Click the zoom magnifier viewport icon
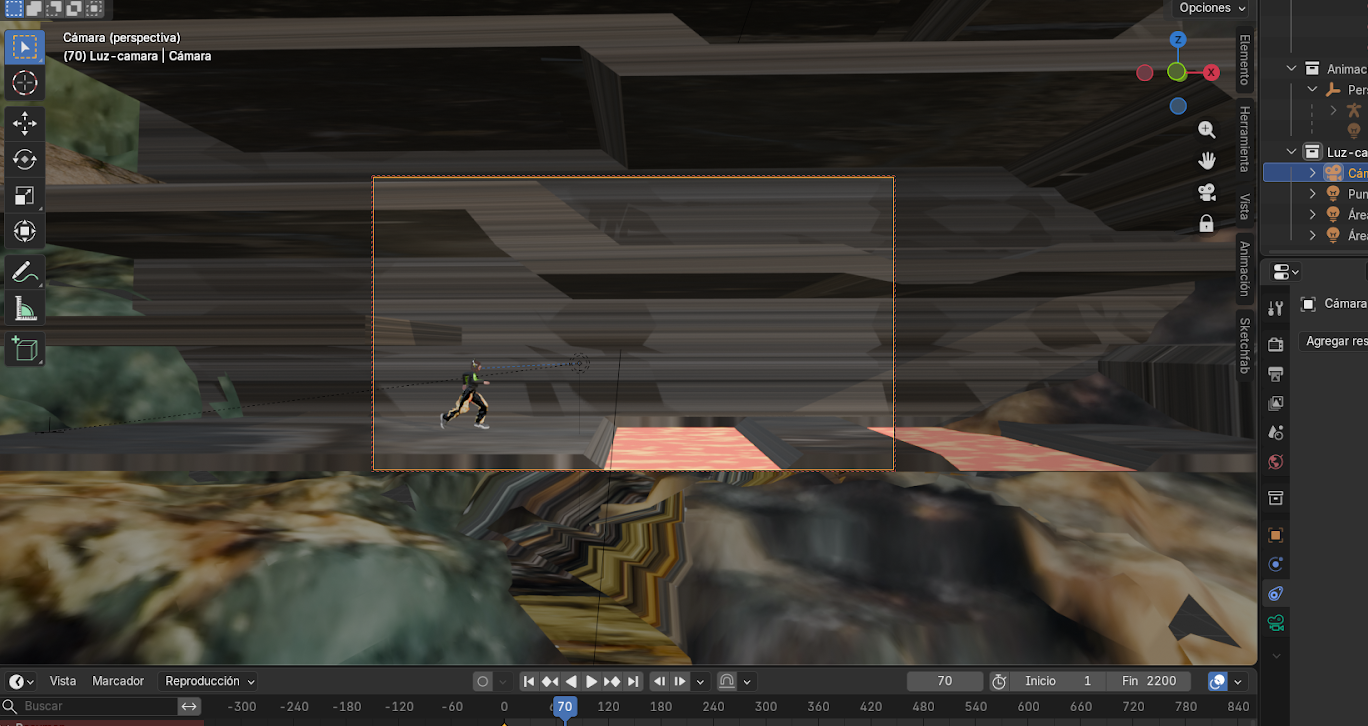1368x726 pixels. coord(1207,130)
